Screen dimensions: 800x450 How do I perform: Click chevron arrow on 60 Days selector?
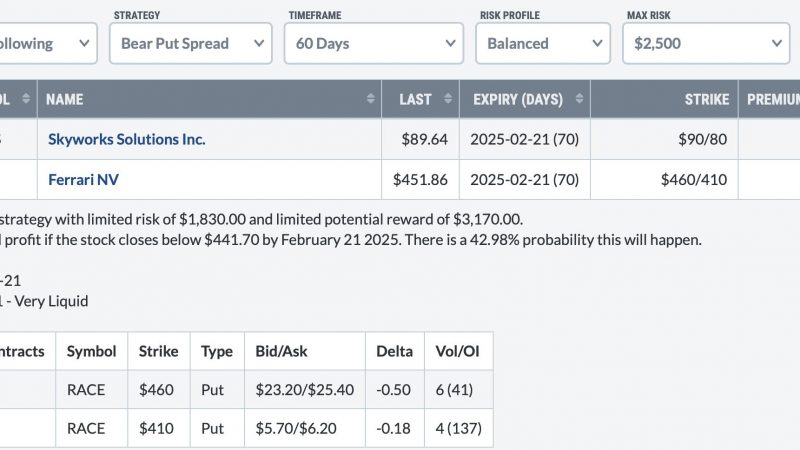coord(451,43)
